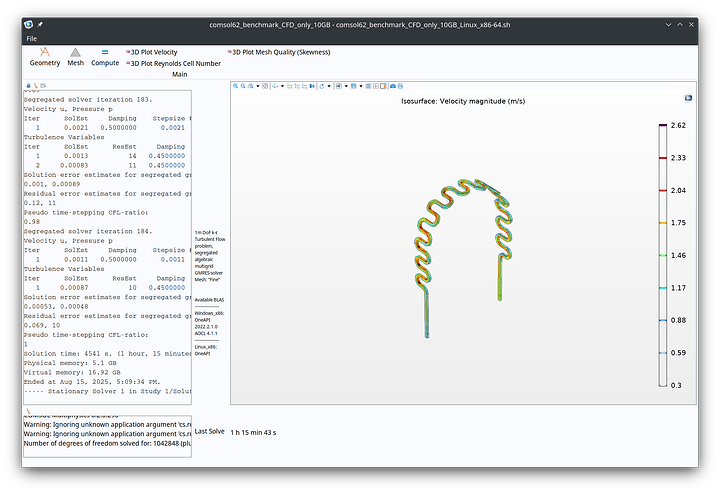Image resolution: width=720 pixels, height=492 pixels.
Task: Click the 'Main' ribbon group label
Action: click(x=180, y=74)
